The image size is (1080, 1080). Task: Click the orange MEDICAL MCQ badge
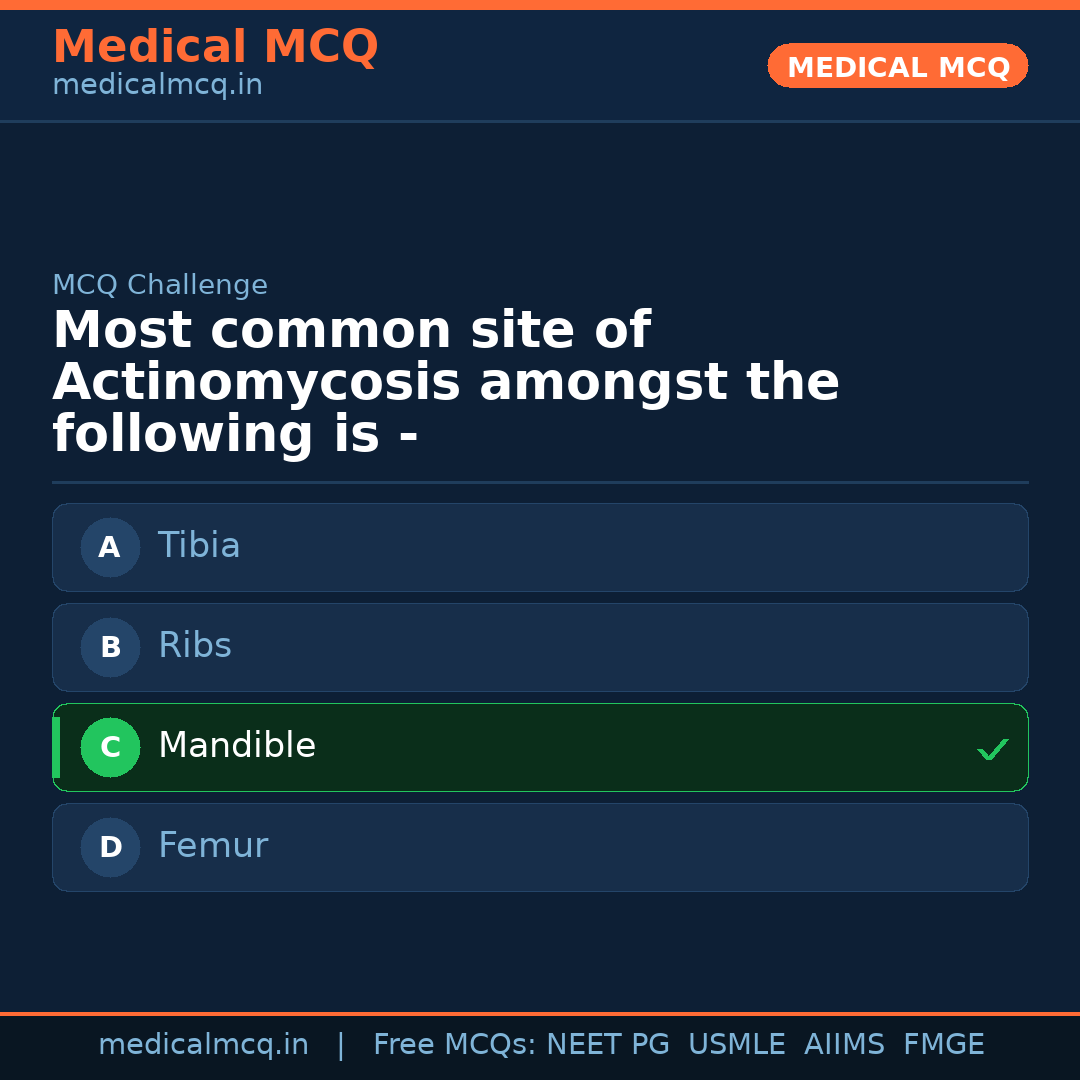click(897, 66)
